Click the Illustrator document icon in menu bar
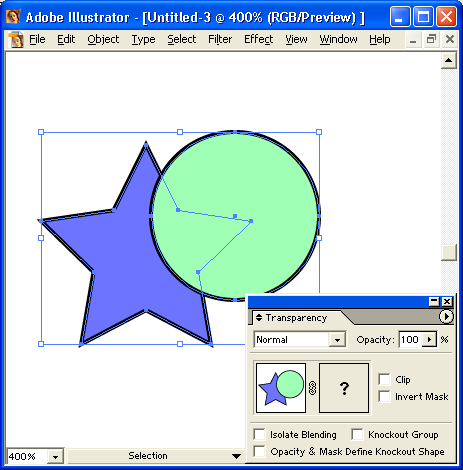Image resolution: width=463 pixels, height=470 pixels. 16,39
